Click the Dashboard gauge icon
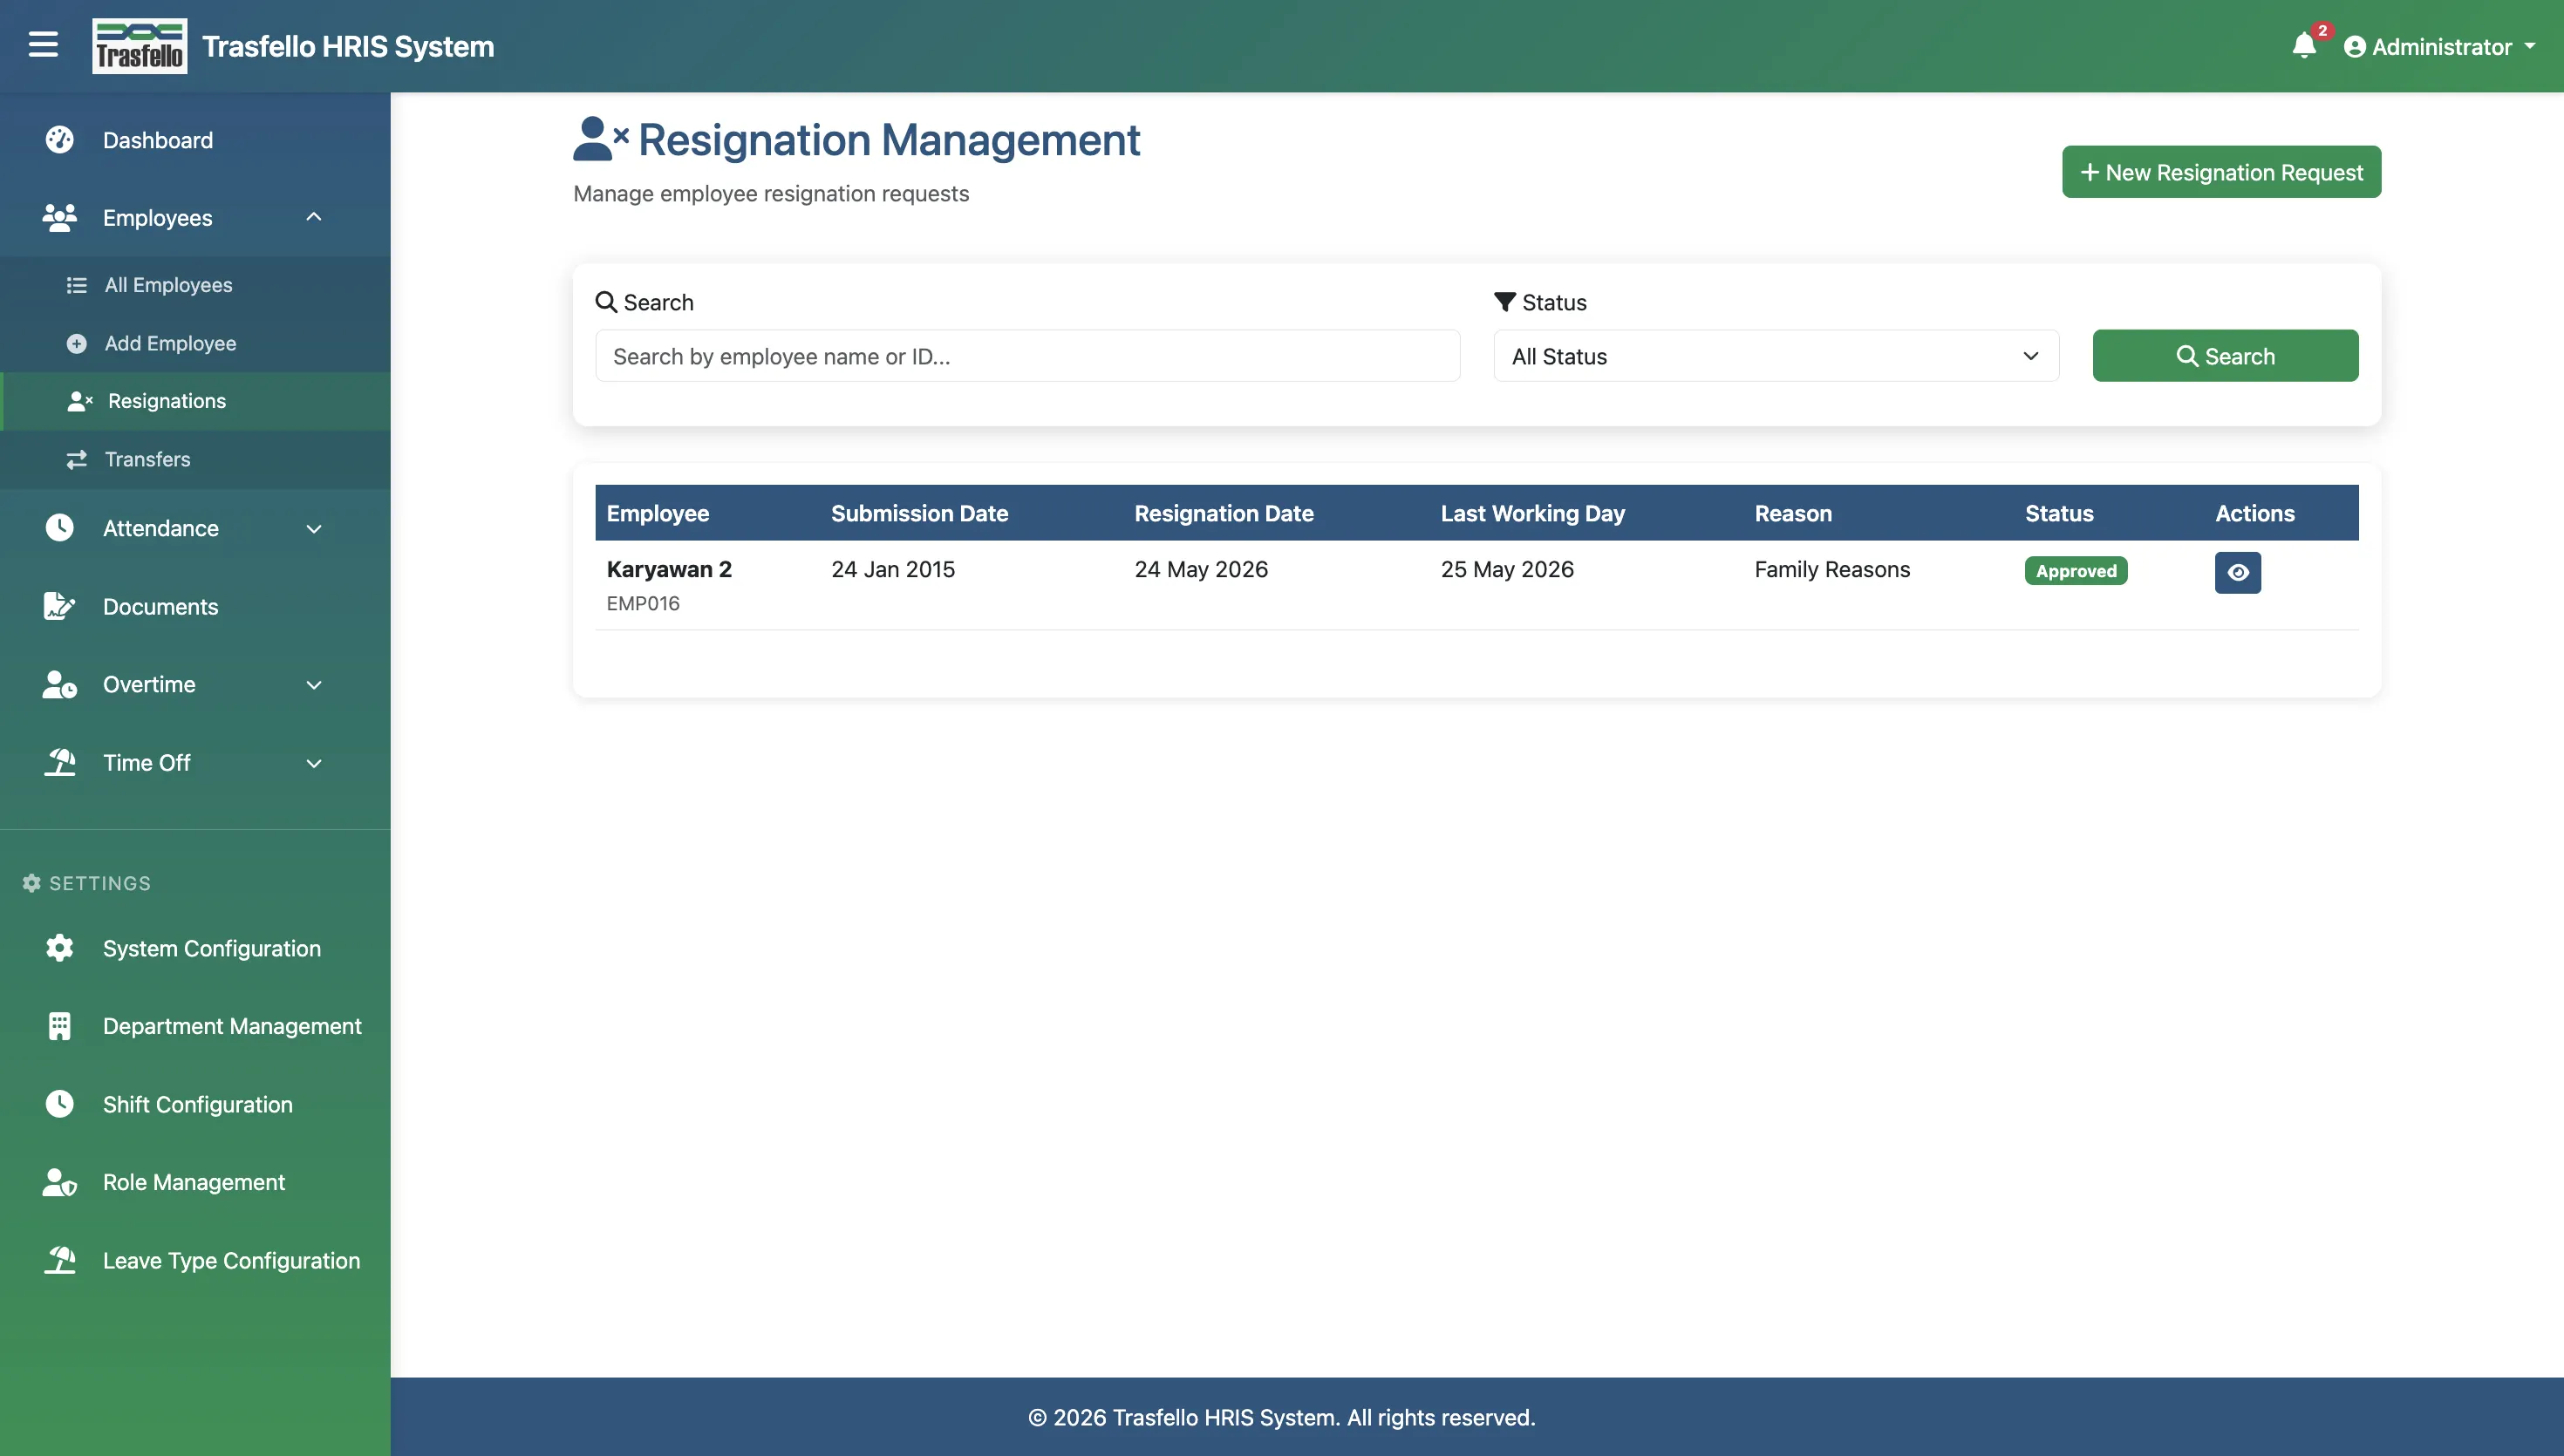This screenshot has width=2564, height=1456. pyautogui.click(x=60, y=140)
